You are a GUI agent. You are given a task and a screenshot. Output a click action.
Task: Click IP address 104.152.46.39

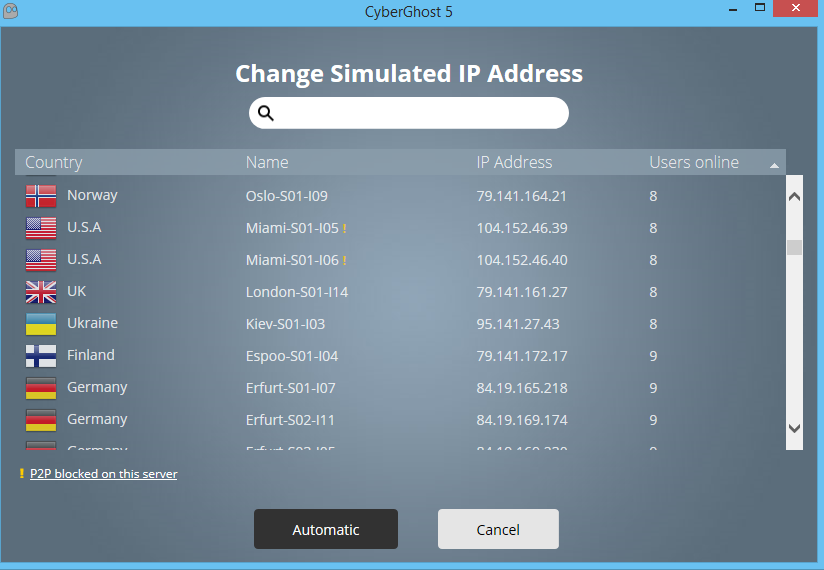click(522, 229)
